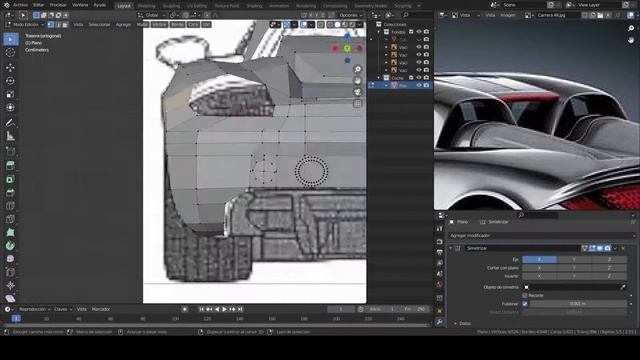Select the Spin tool
Image resolution: width=640 pixels, height=360 pixels.
(x=11, y=246)
